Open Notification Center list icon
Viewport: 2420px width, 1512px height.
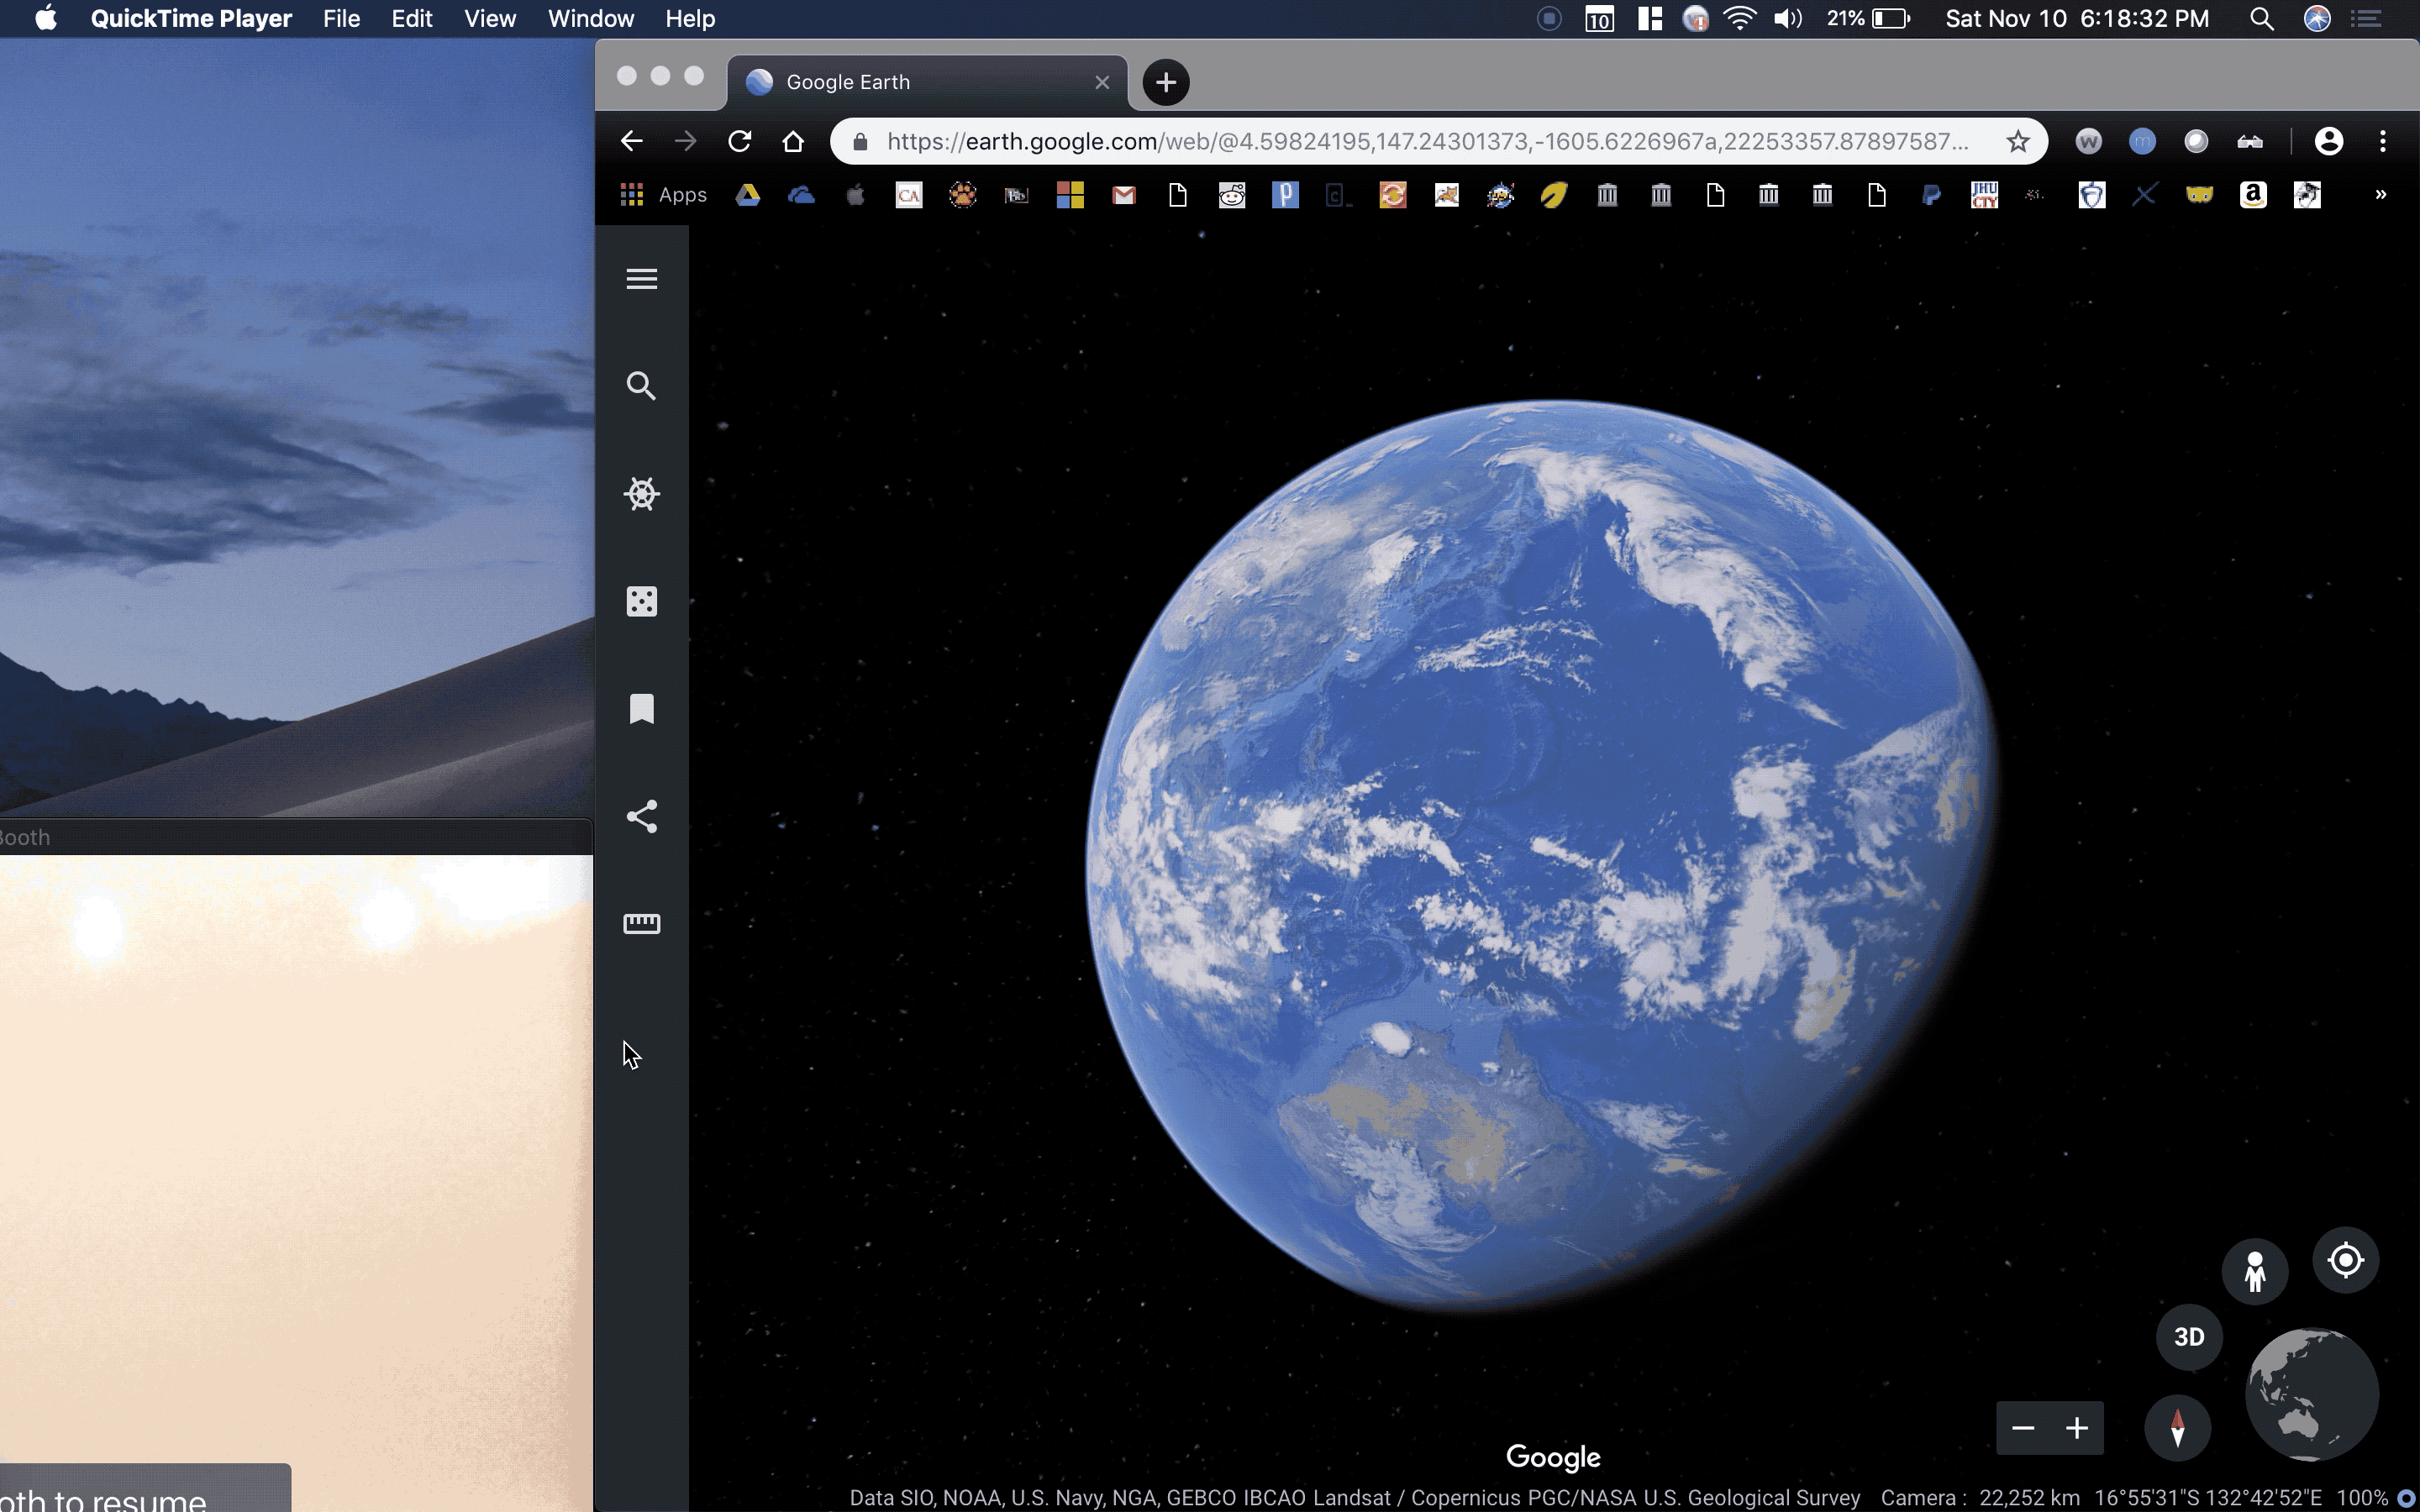2366,19
